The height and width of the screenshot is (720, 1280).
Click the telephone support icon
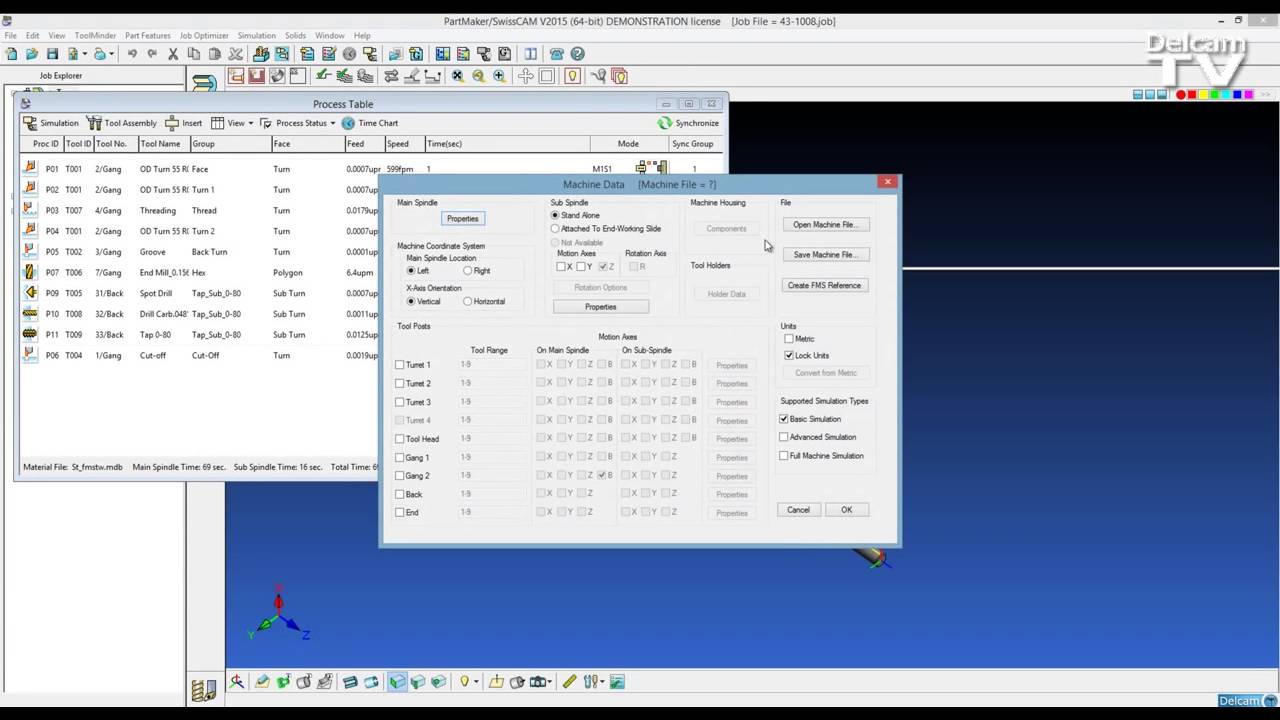point(557,54)
